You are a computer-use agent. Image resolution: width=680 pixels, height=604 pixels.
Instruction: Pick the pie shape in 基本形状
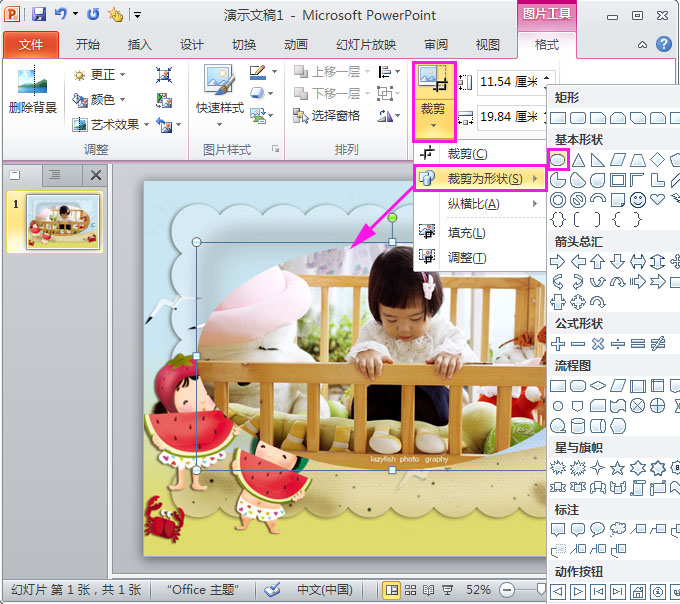(x=558, y=180)
